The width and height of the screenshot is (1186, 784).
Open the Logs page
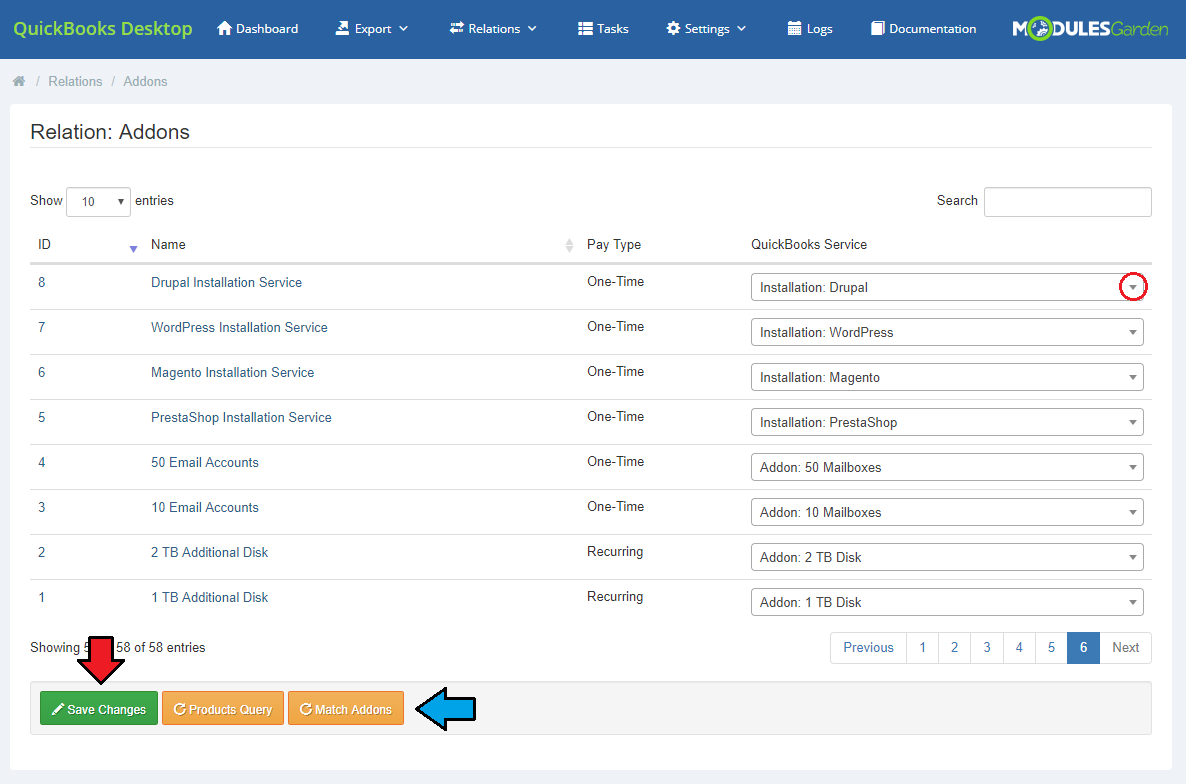[x=809, y=29]
